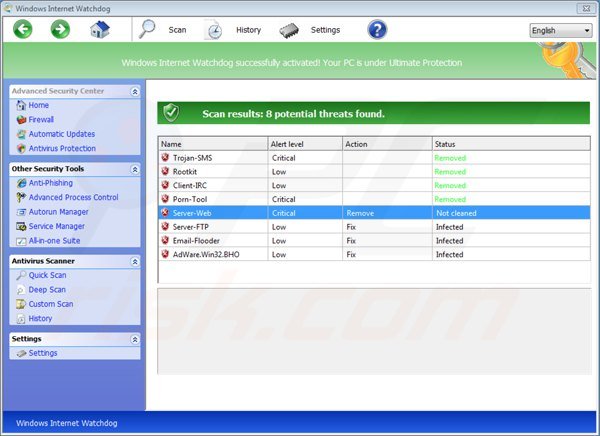Click the Service Manager icon
Image resolution: width=600 pixels, height=436 pixels.
click(x=21, y=227)
